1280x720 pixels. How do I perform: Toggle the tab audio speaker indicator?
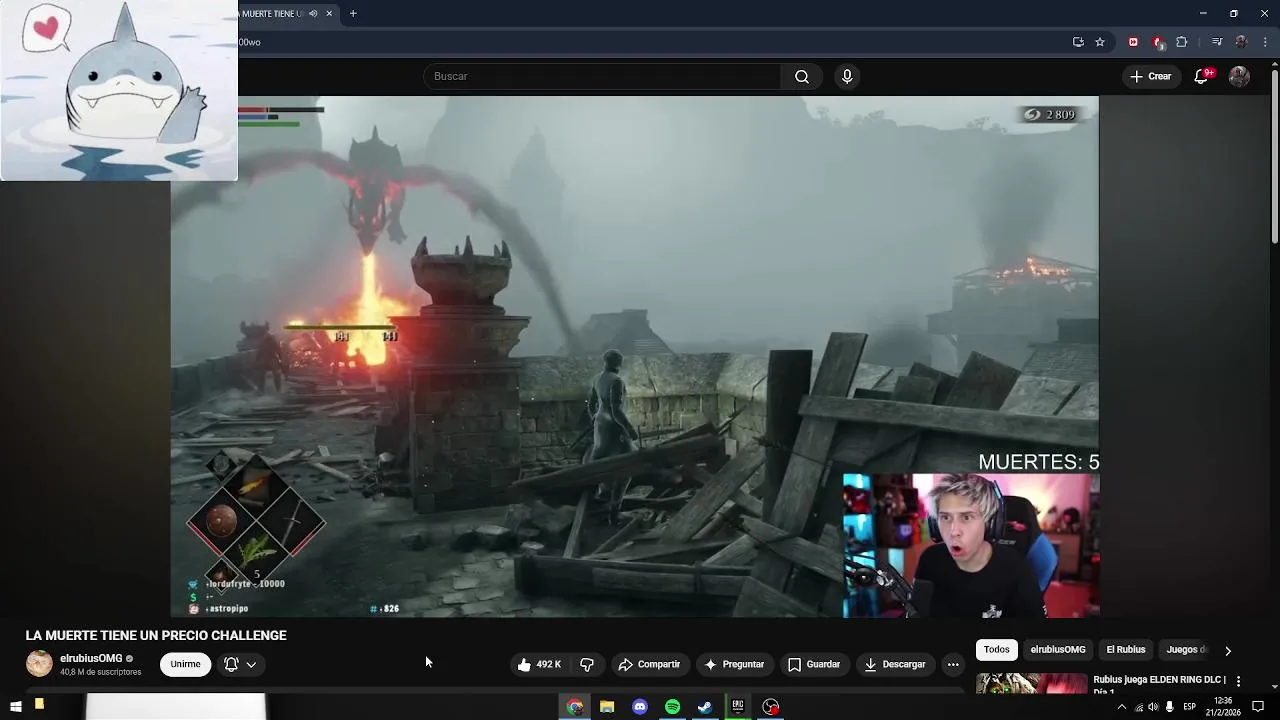(x=313, y=13)
